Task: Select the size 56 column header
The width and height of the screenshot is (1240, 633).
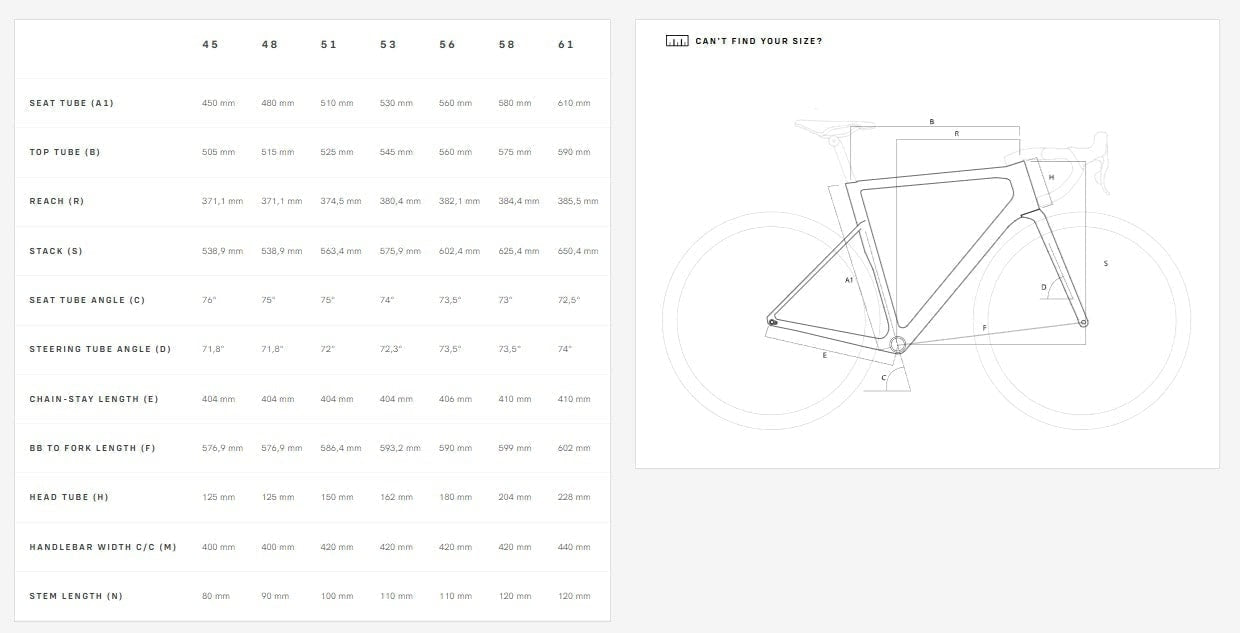Action: [447, 45]
